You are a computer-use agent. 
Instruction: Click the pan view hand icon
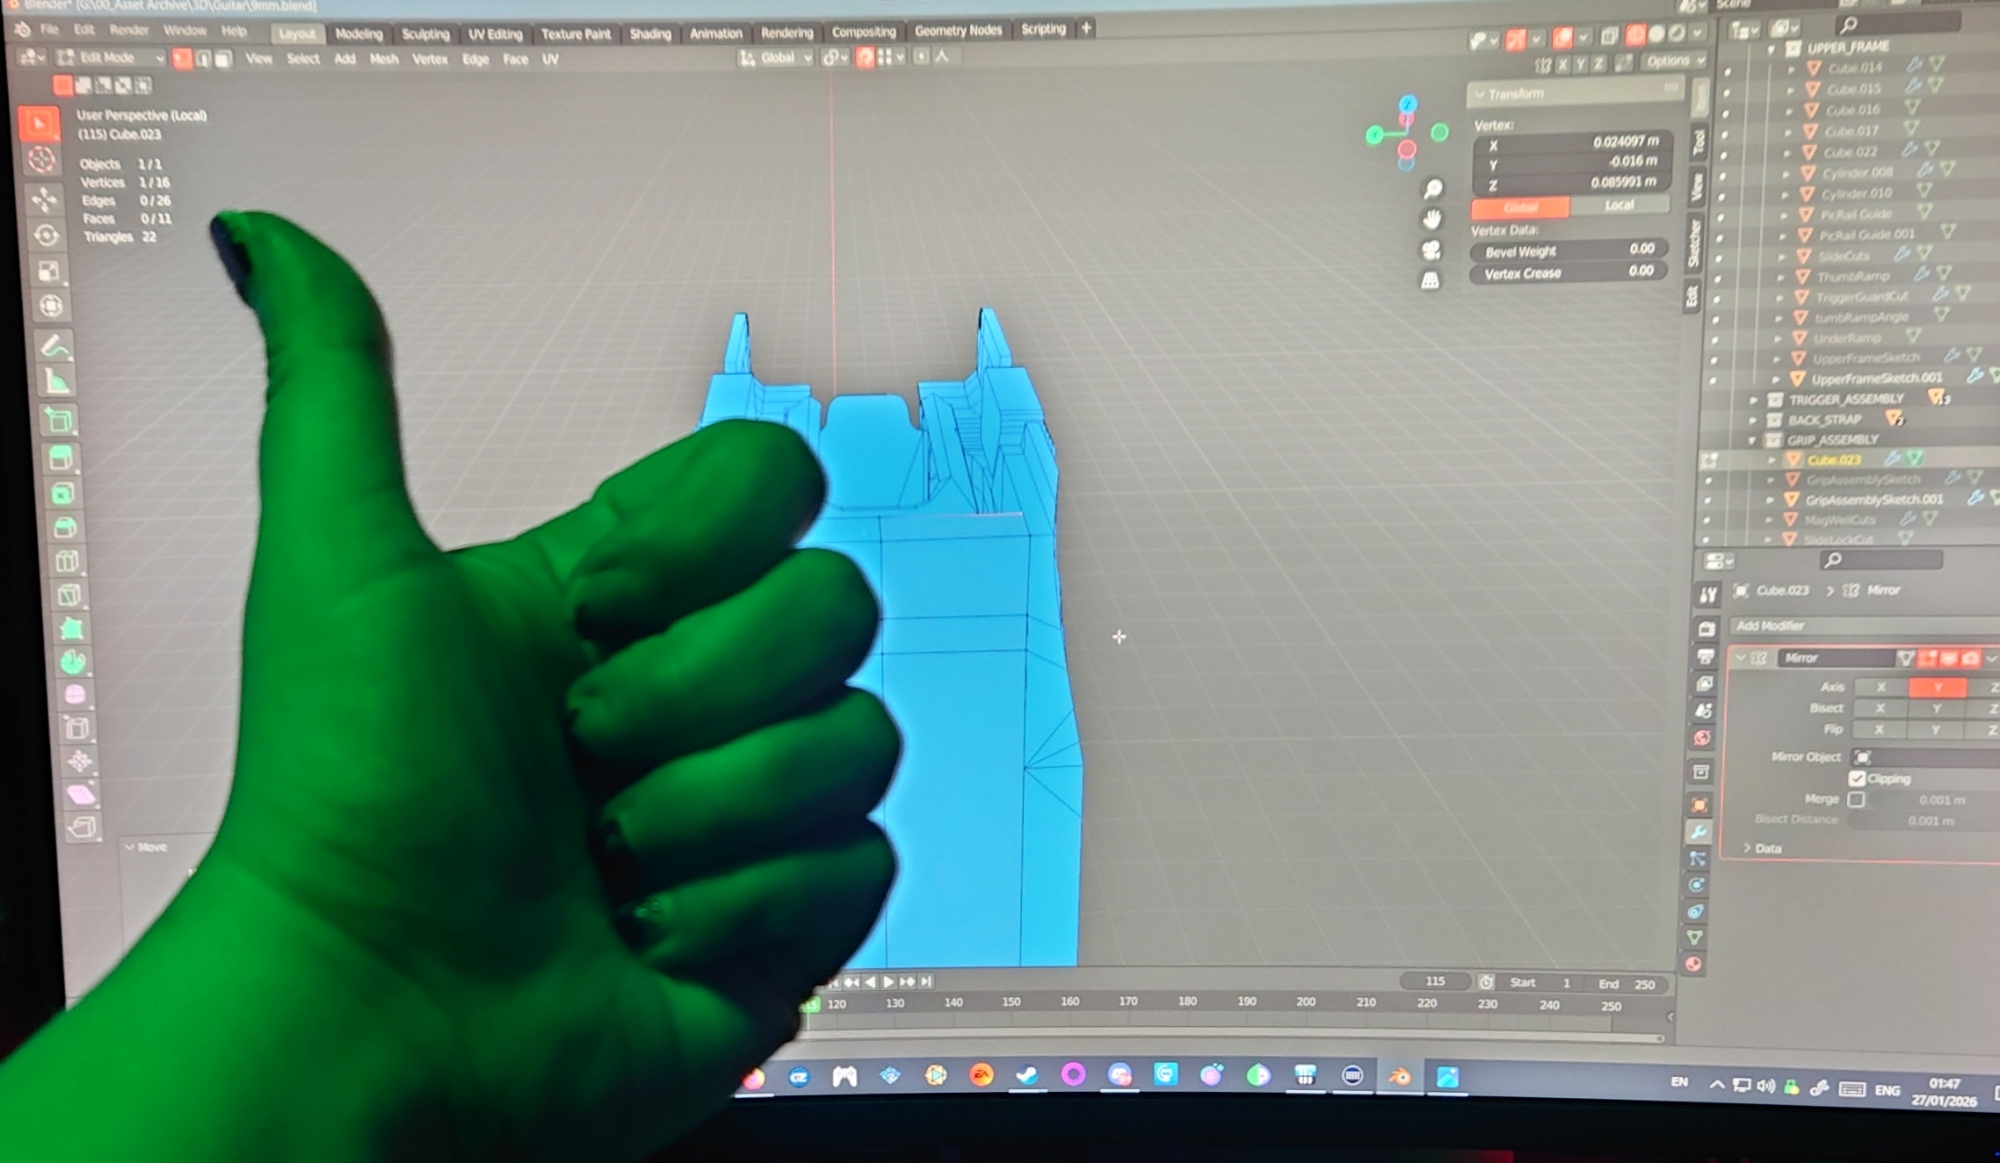pyautogui.click(x=1433, y=219)
